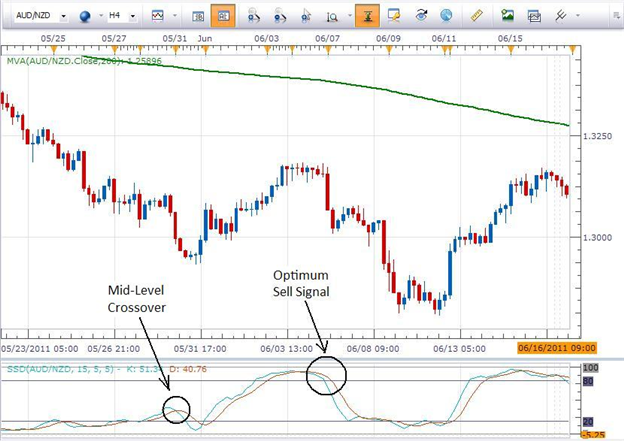Viewport: 624px width, 441px height.
Task: Click the orange marker below 06/03
Action: 267,50
